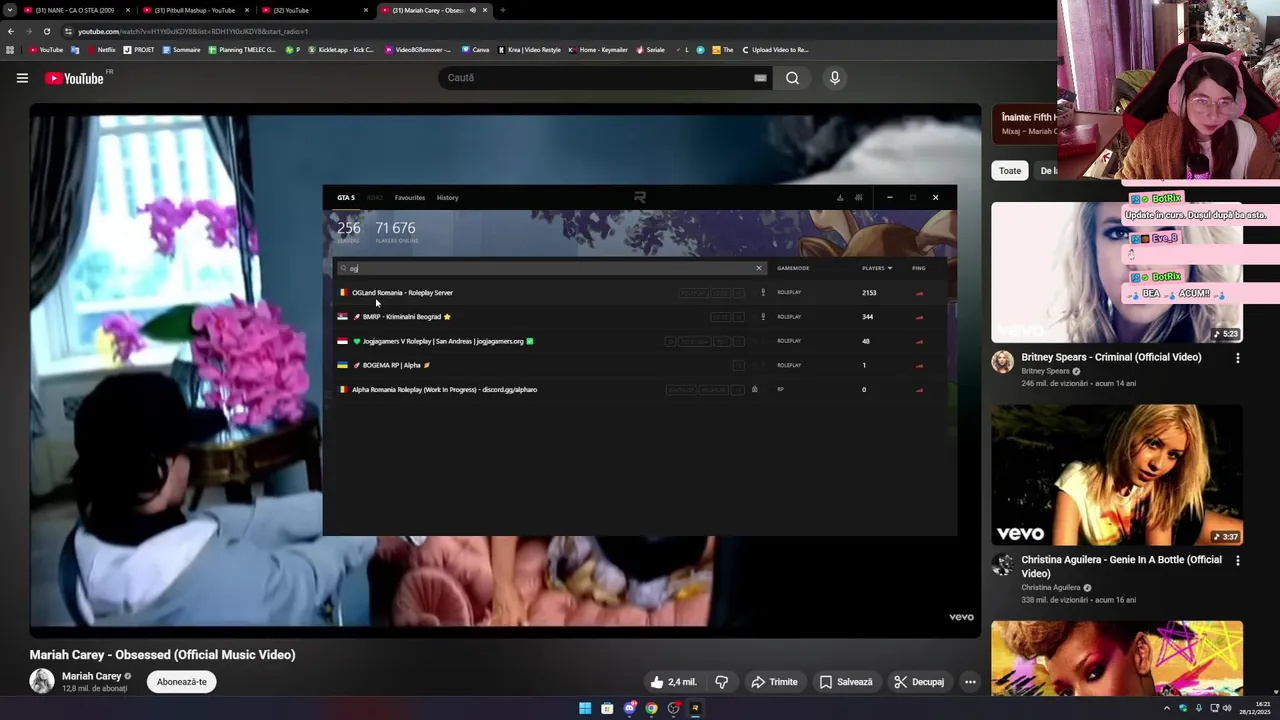
Task: Click the lock icon on Alpha Romania row
Action: [x=755, y=390]
